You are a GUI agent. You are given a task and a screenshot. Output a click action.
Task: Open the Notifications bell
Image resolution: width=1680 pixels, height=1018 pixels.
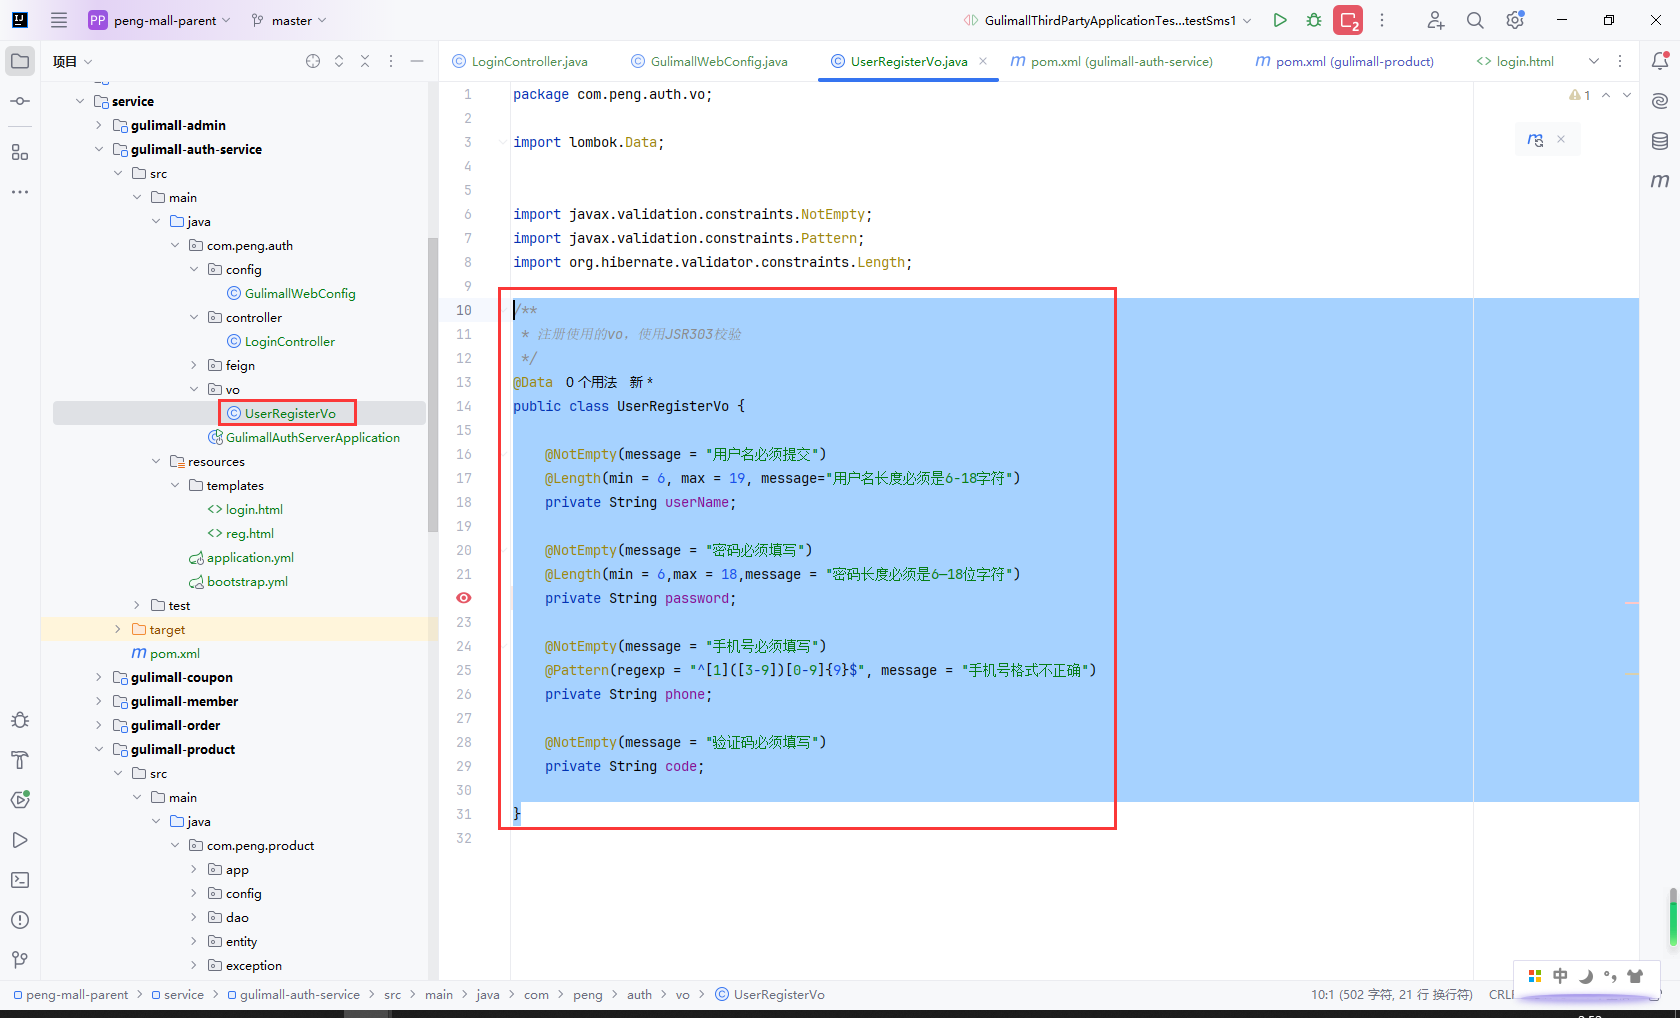click(x=1660, y=61)
